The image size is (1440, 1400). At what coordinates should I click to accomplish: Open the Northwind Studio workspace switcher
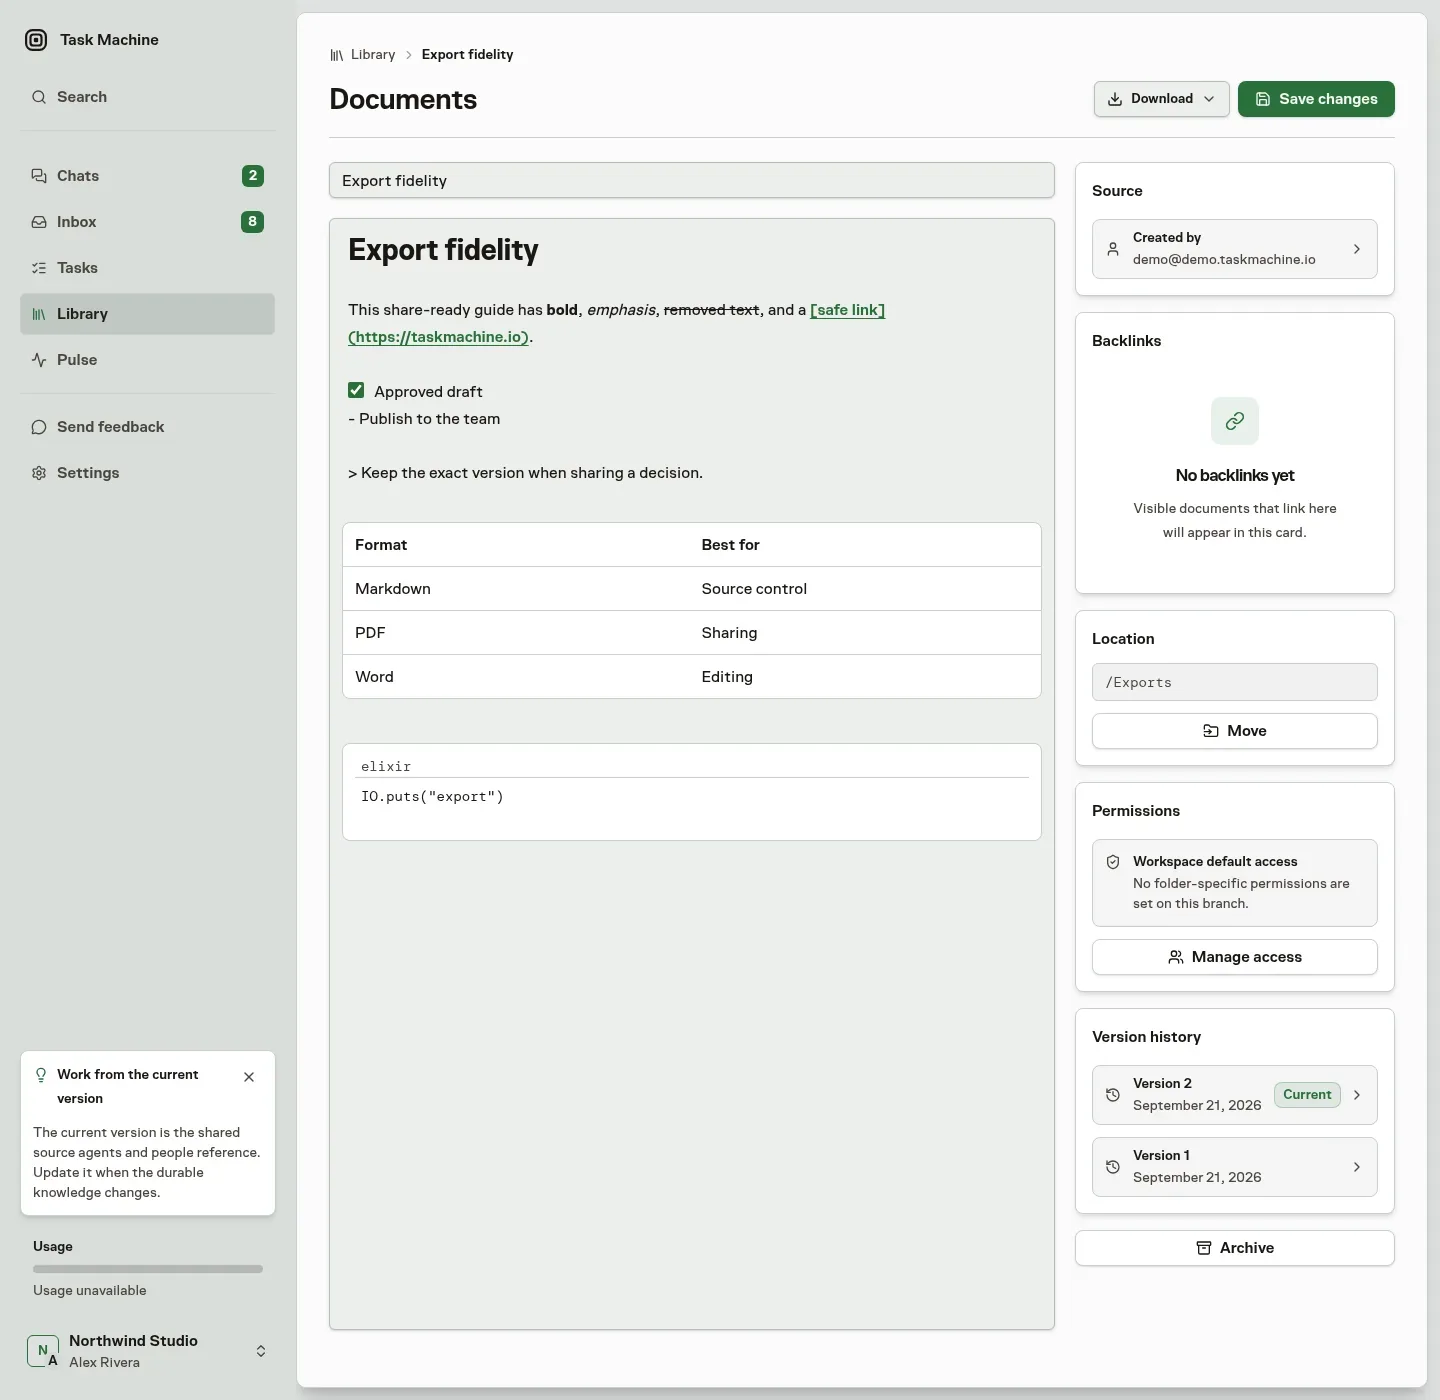147,1351
